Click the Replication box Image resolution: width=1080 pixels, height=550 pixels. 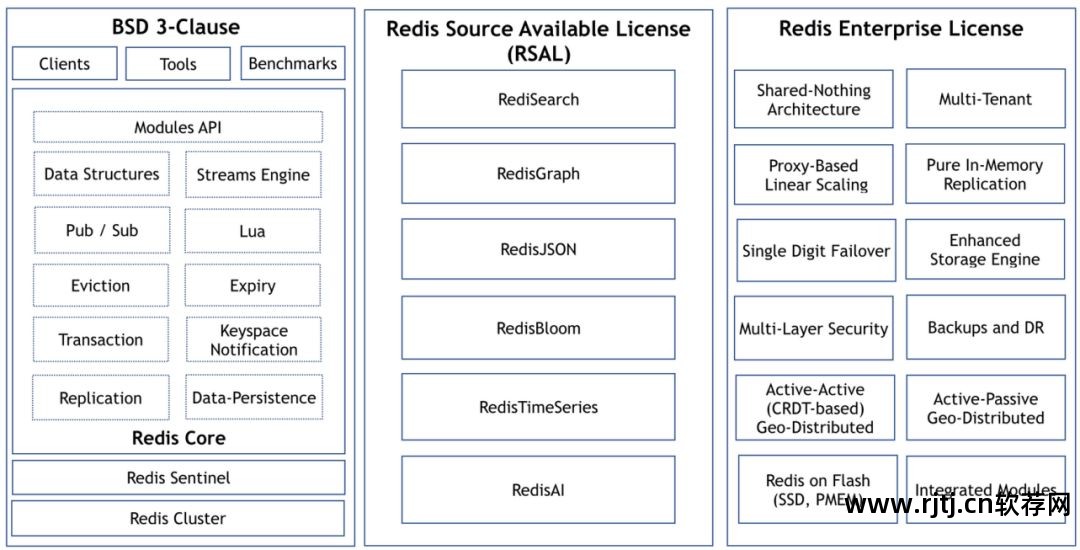click(101, 397)
